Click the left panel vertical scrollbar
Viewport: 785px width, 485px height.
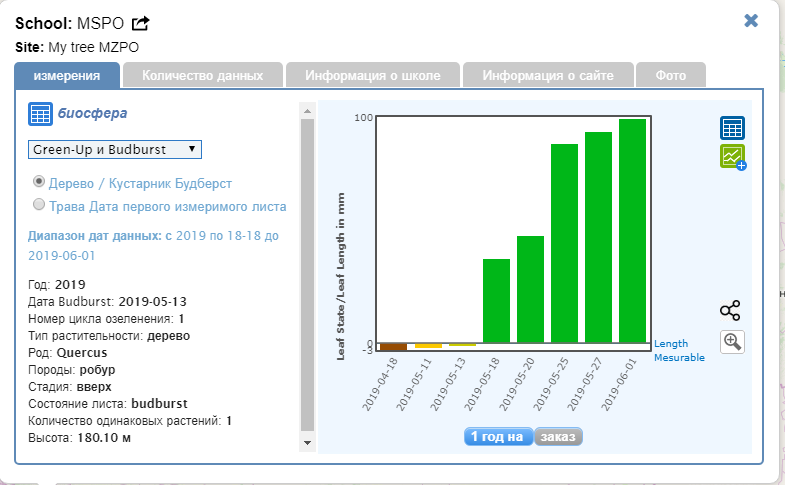(x=307, y=270)
